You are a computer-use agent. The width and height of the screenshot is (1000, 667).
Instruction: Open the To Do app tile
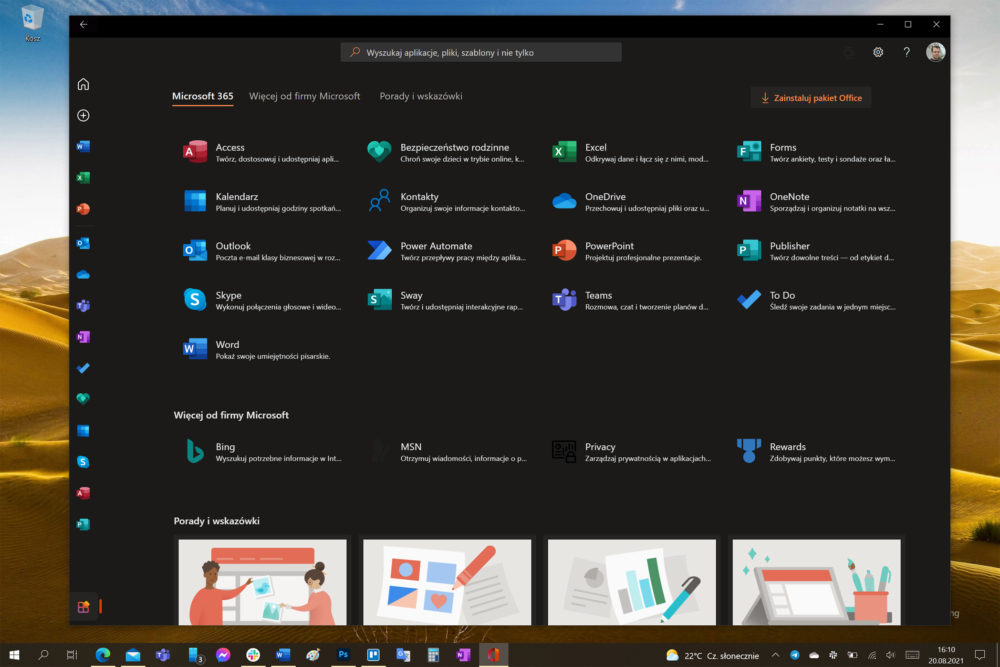(816, 300)
